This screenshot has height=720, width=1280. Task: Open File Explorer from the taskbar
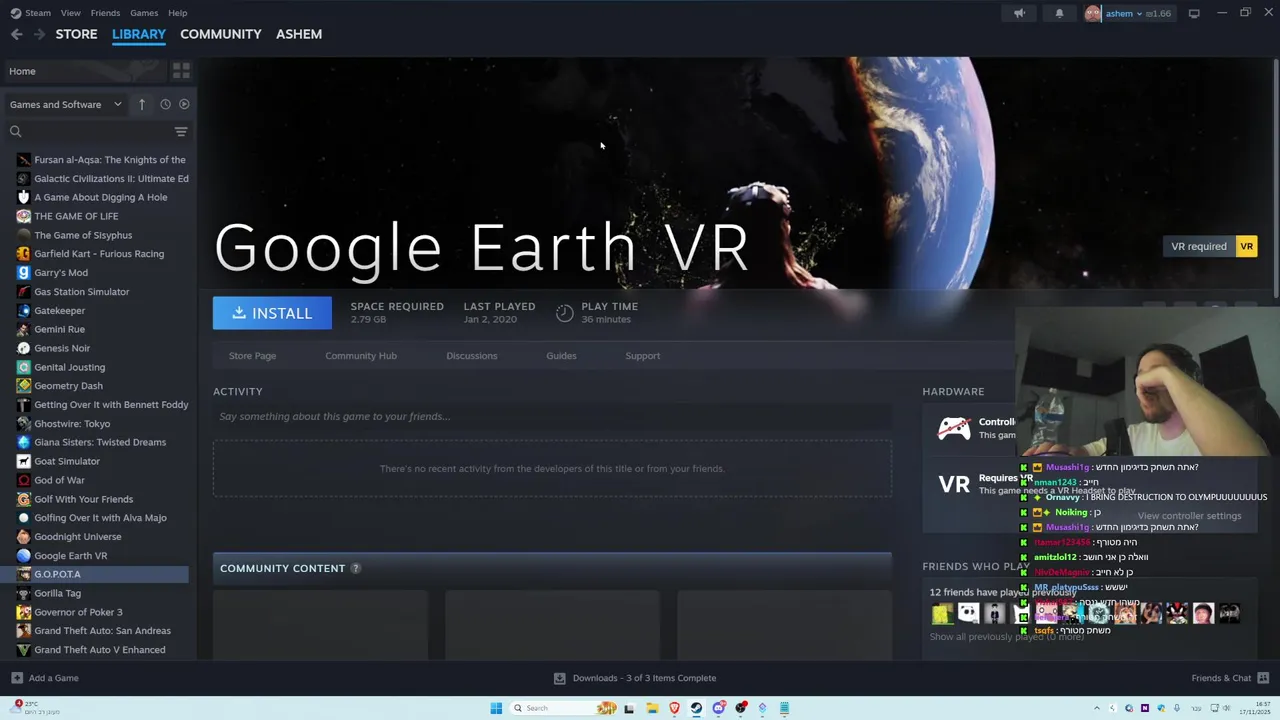652,708
